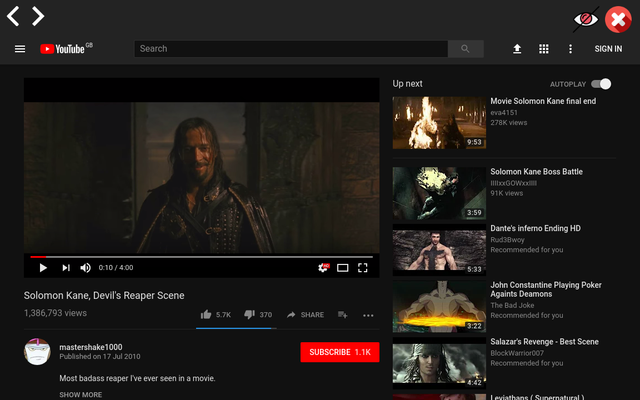Viewport: 640px width, 400px height.
Task: Open the three-dot settings menu in header
Action: click(571, 49)
